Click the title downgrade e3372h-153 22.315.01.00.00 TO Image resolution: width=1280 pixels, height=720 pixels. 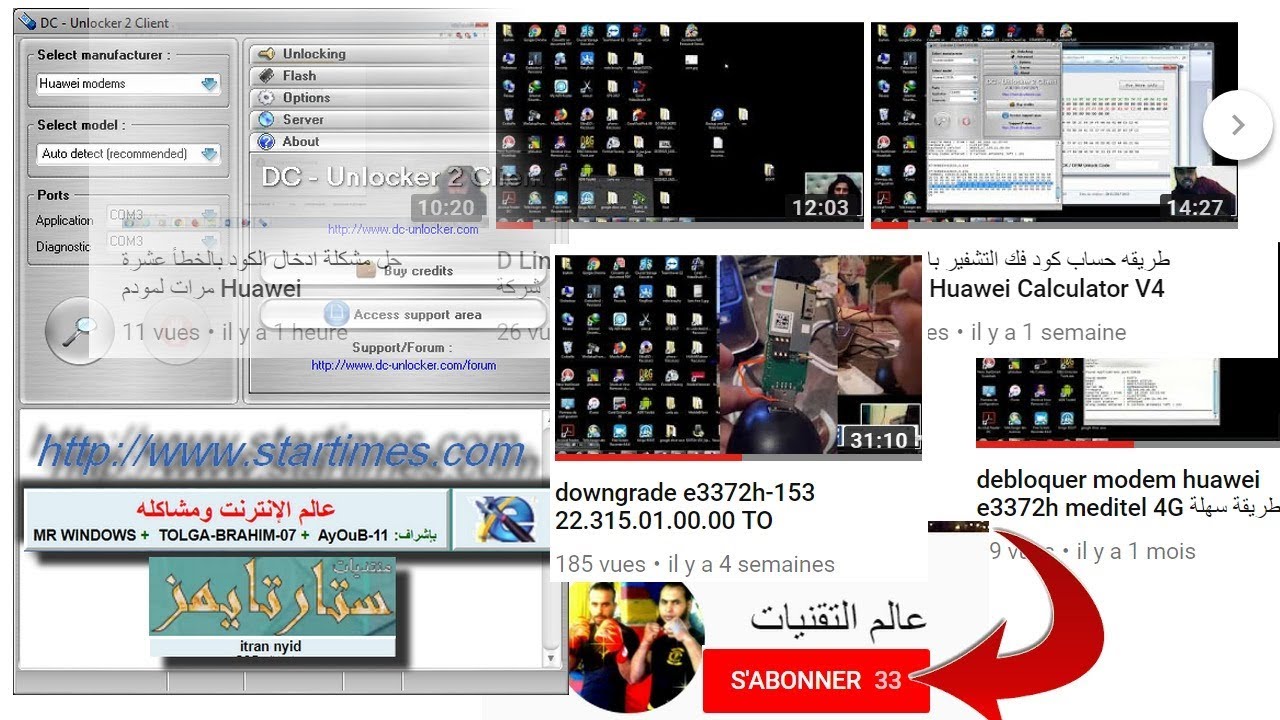[x=685, y=506]
